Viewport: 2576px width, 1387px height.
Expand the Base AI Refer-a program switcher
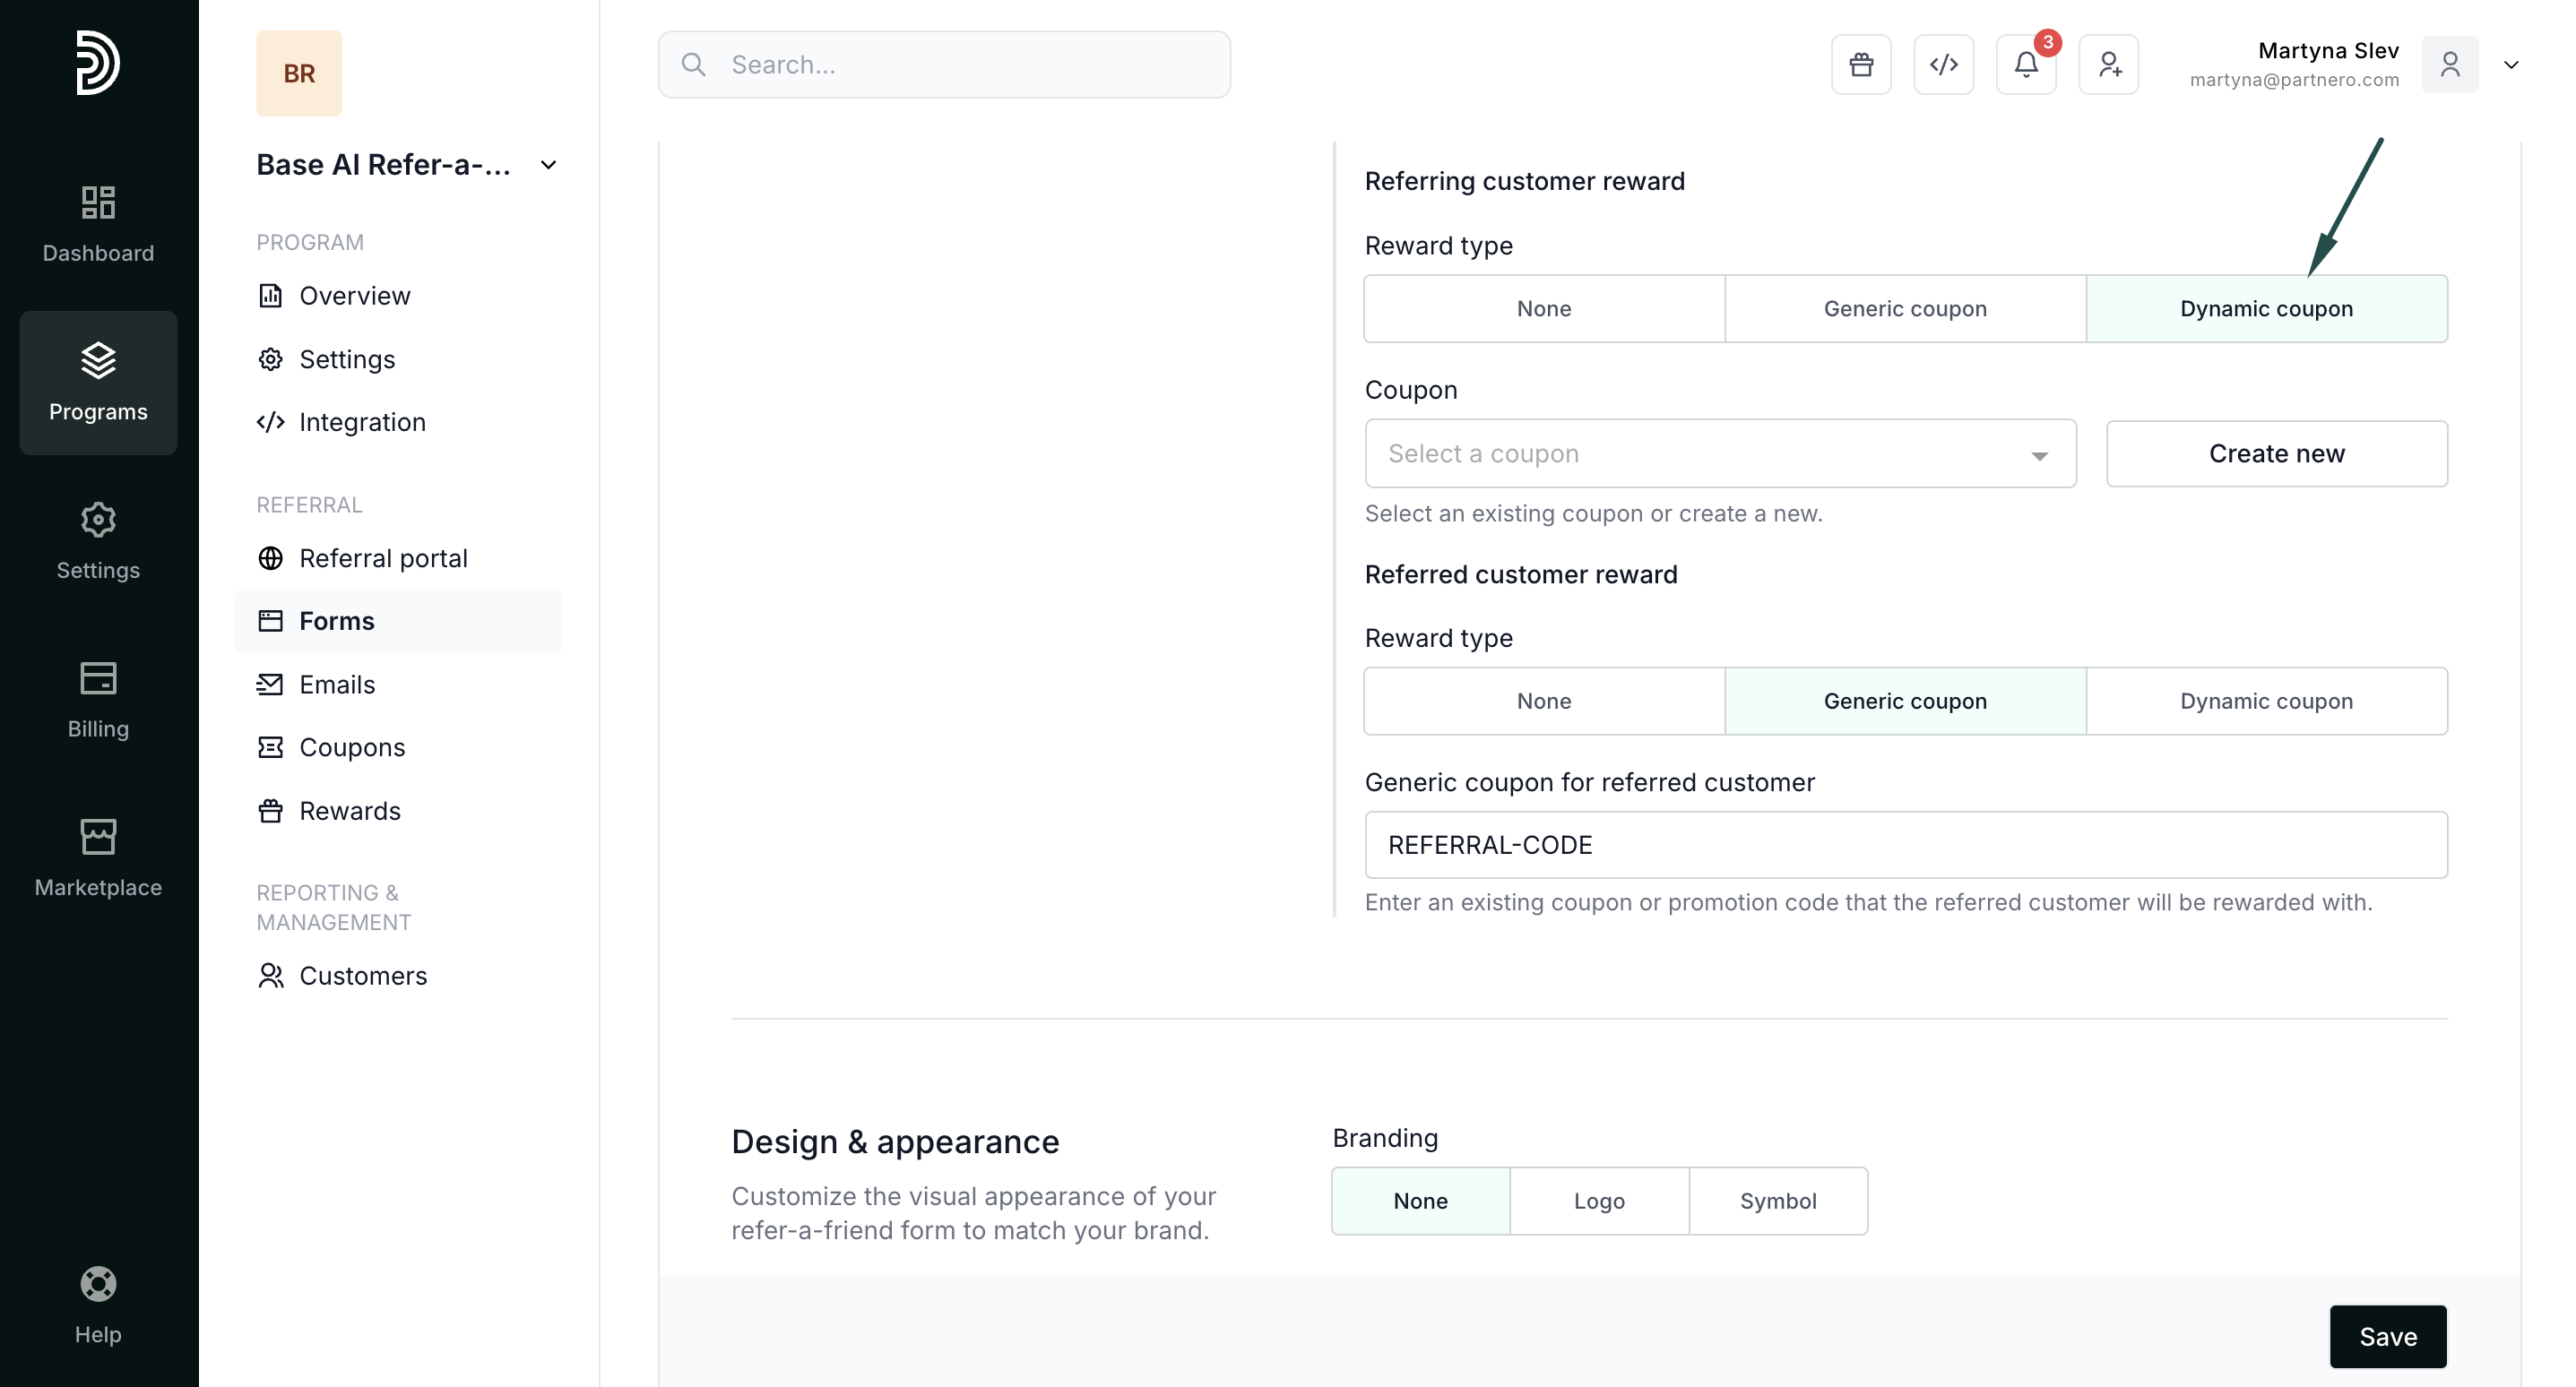tap(548, 165)
